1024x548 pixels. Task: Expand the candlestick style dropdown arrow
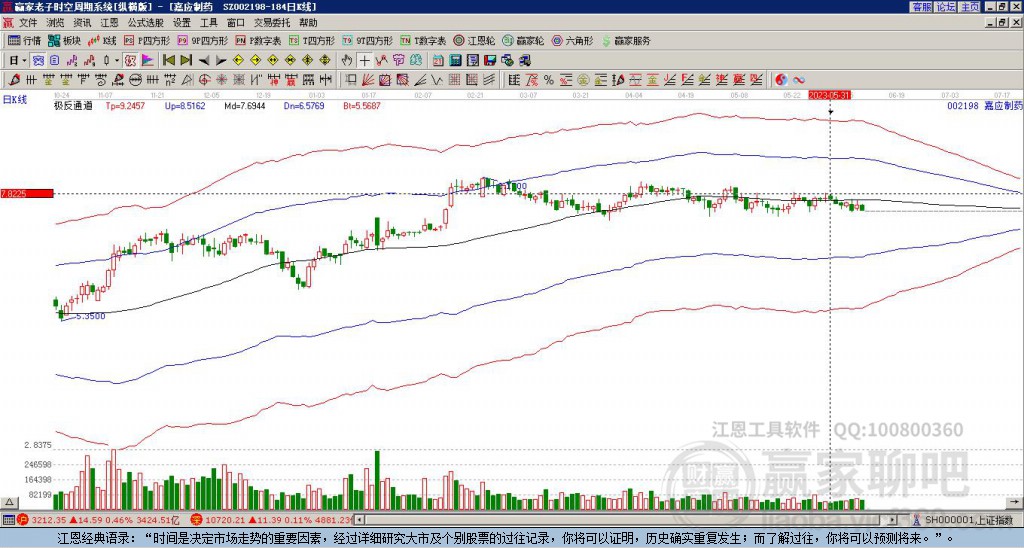tap(117, 61)
